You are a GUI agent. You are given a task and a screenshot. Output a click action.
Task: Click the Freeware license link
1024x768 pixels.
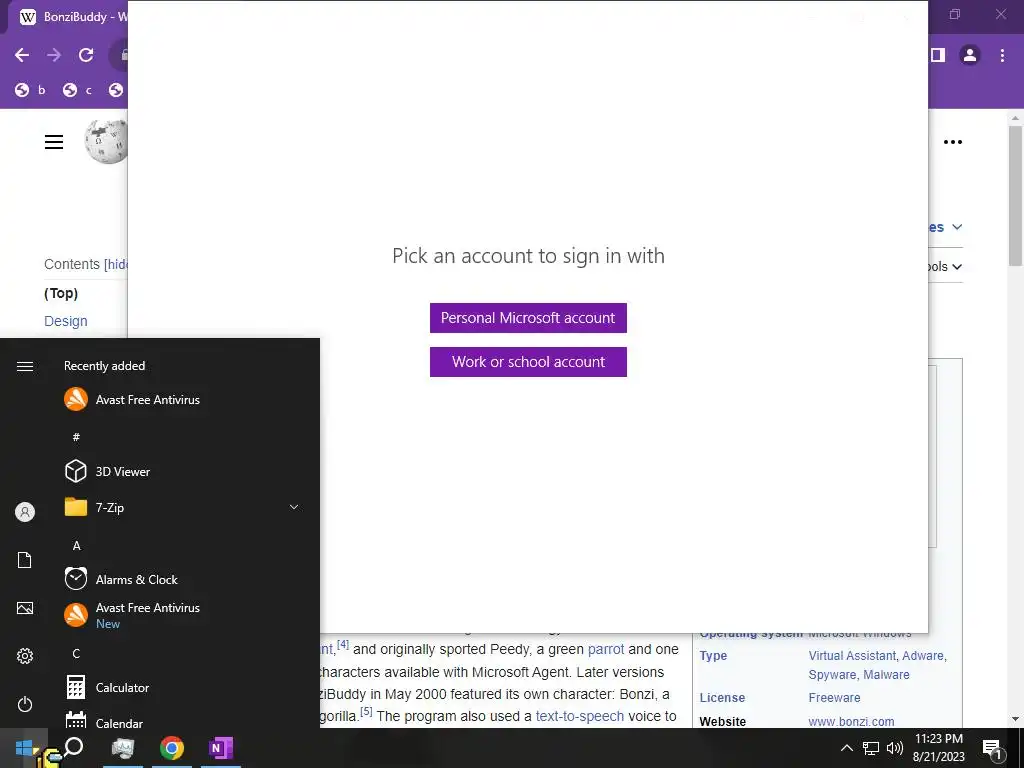tap(834, 697)
